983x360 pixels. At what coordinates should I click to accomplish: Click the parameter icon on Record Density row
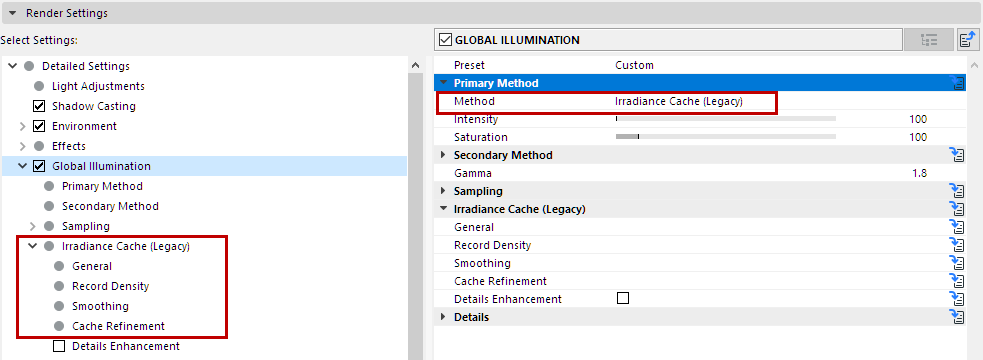coord(957,245)
